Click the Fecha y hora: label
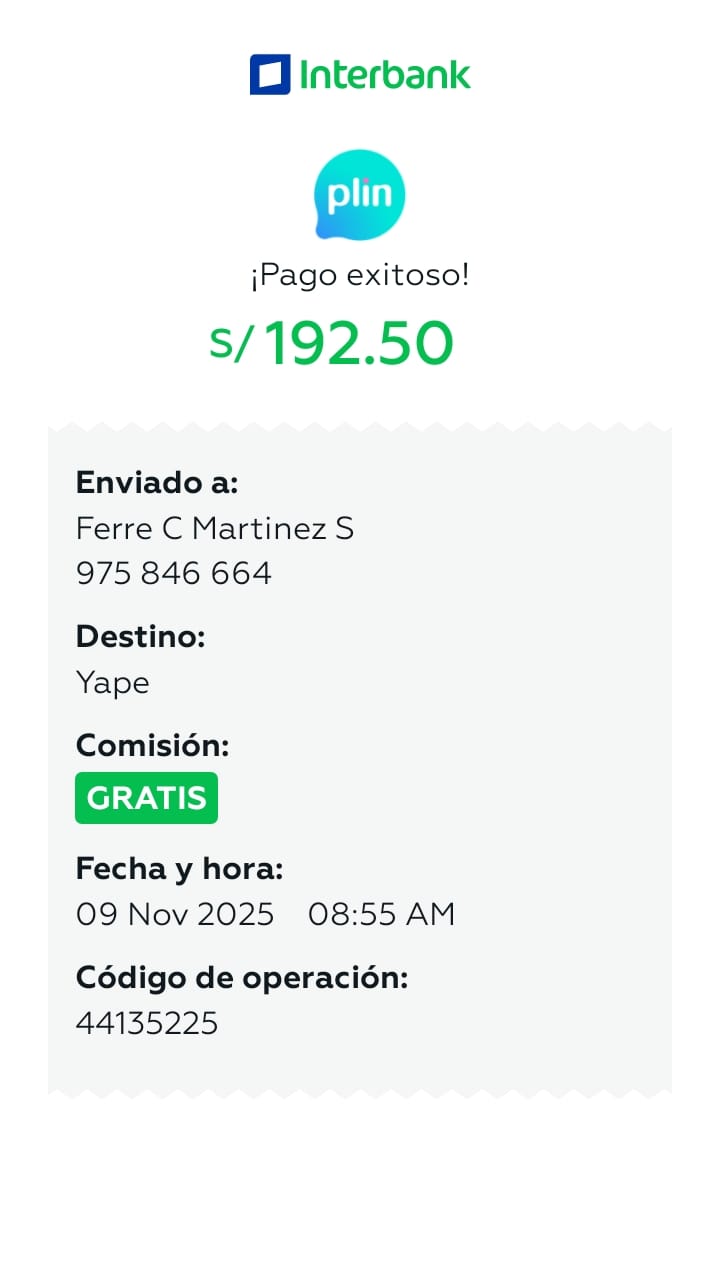 180,869
